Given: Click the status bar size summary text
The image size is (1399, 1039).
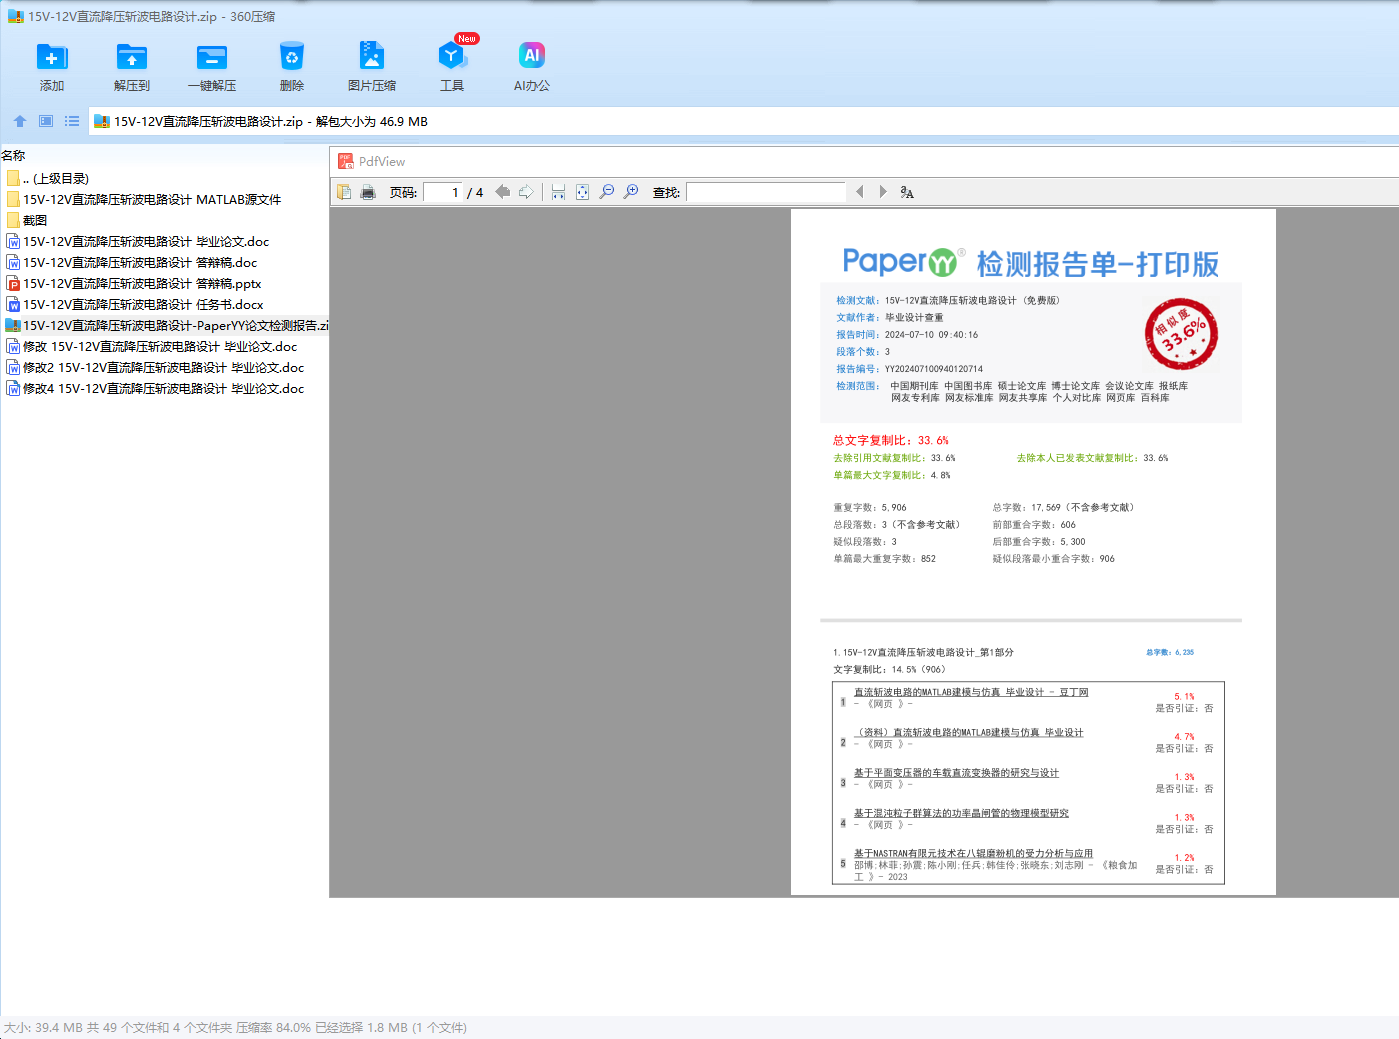Looking at the screenshot, I should [235, 1028].
